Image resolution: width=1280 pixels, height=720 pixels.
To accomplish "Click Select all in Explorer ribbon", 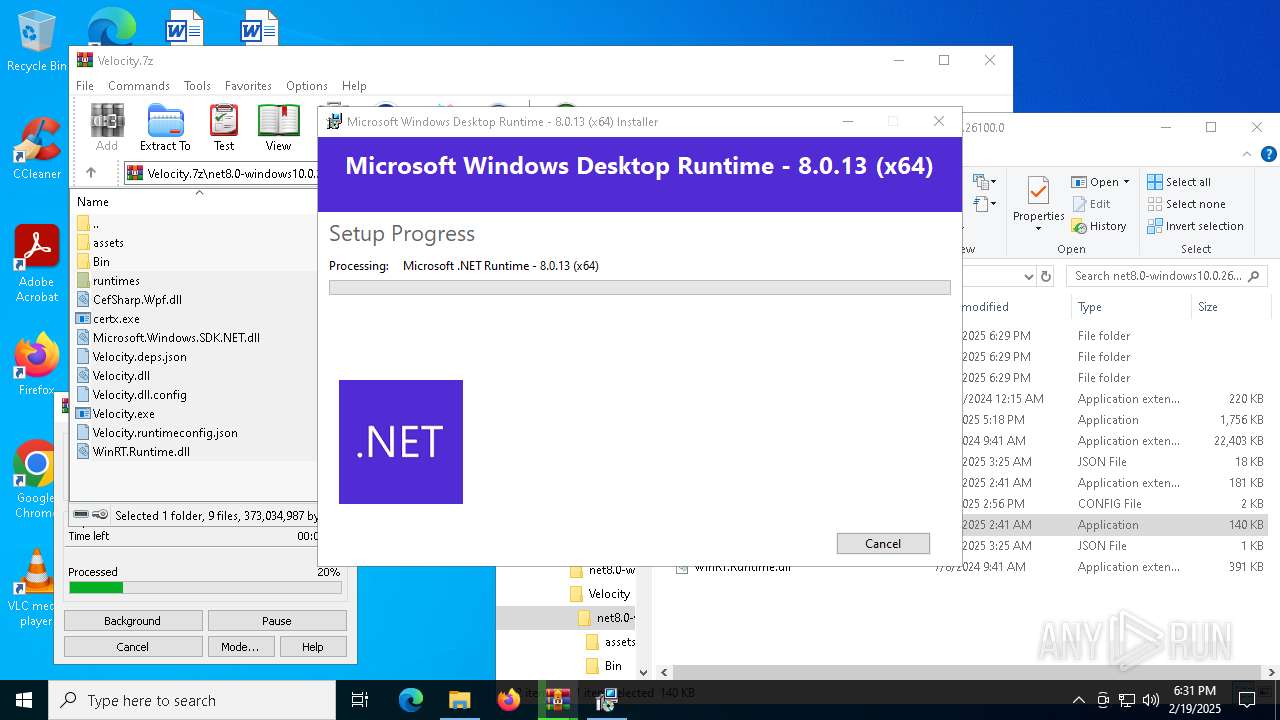I will click(1179, 182).
